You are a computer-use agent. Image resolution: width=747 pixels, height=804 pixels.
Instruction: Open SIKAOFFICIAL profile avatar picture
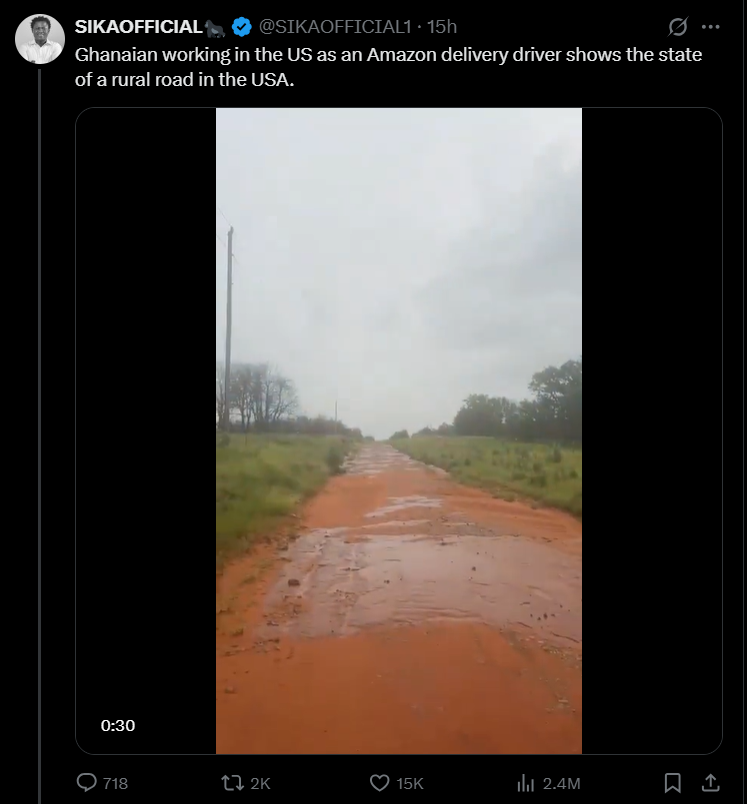(x=40, y=39)
